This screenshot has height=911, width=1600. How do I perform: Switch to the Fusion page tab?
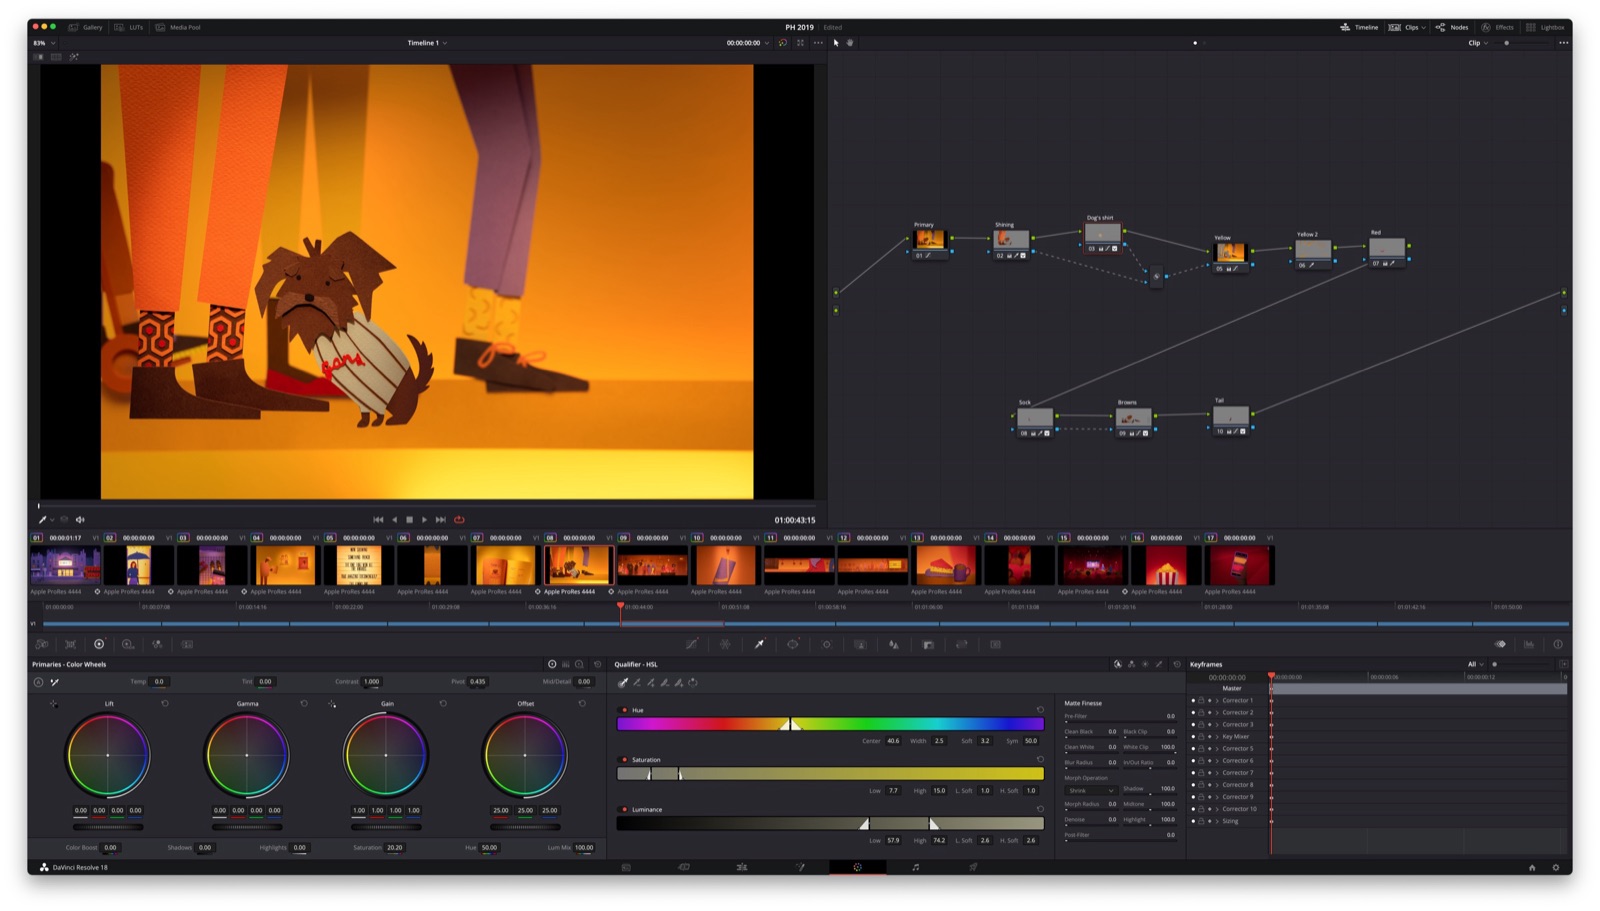(x=800, y=867)
